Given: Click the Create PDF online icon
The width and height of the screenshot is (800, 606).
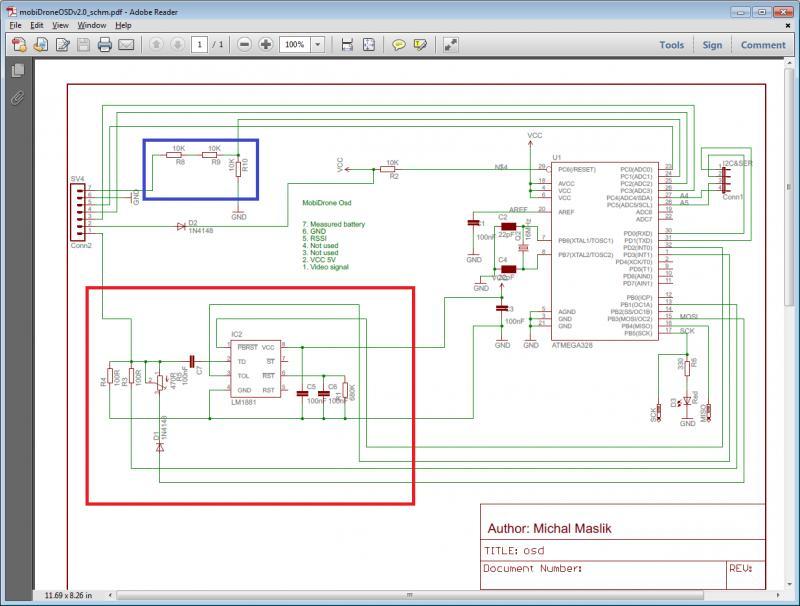Looking at the screenshot, I should coord(18,45).
